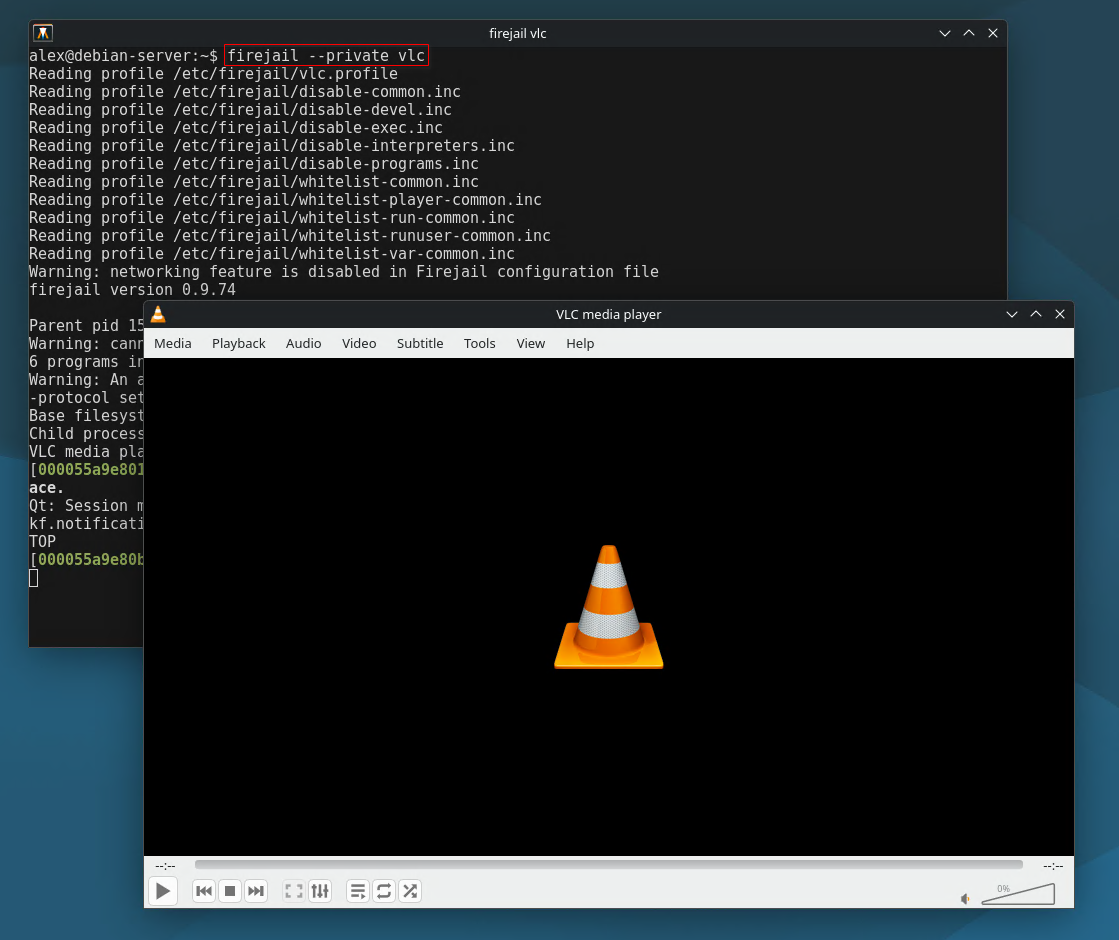Click the terminal app icon in title bar
The image size is (1119, 940).
pos(43,33)
